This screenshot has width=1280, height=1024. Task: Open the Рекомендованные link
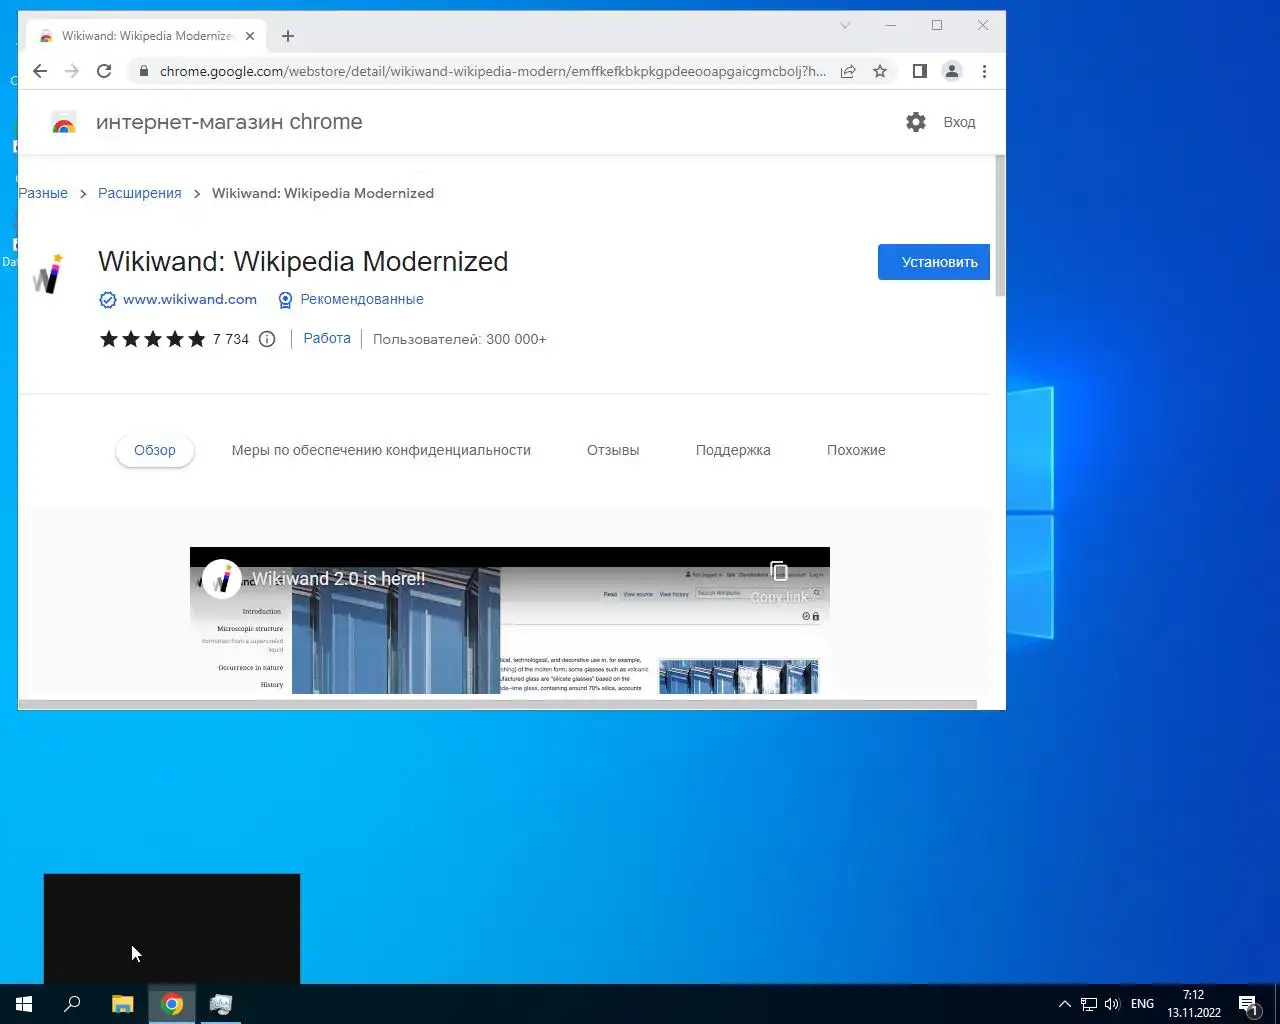362,299
